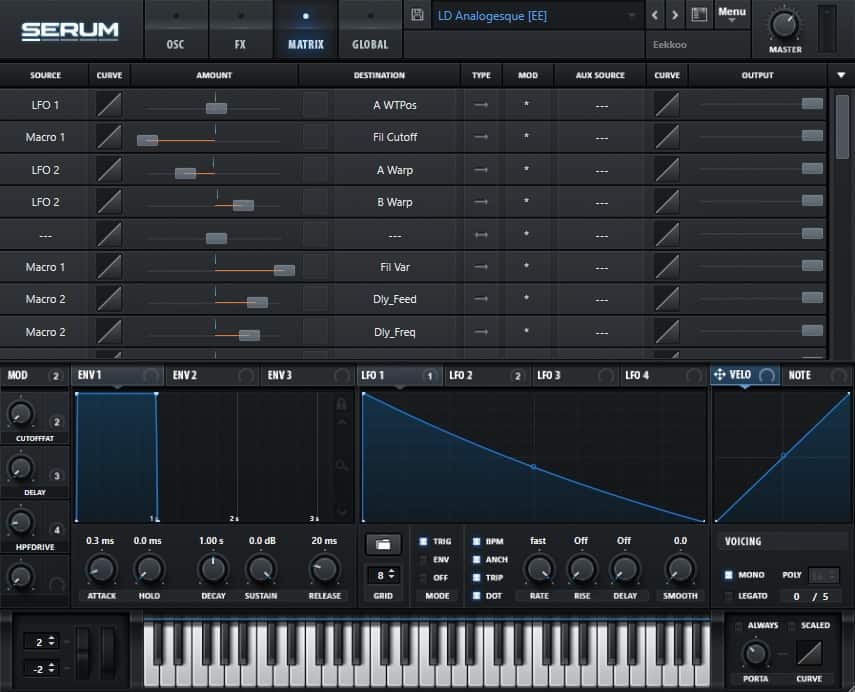Click the matrix vertical scrollbar
Screen dimensions: 855x692
842,127
